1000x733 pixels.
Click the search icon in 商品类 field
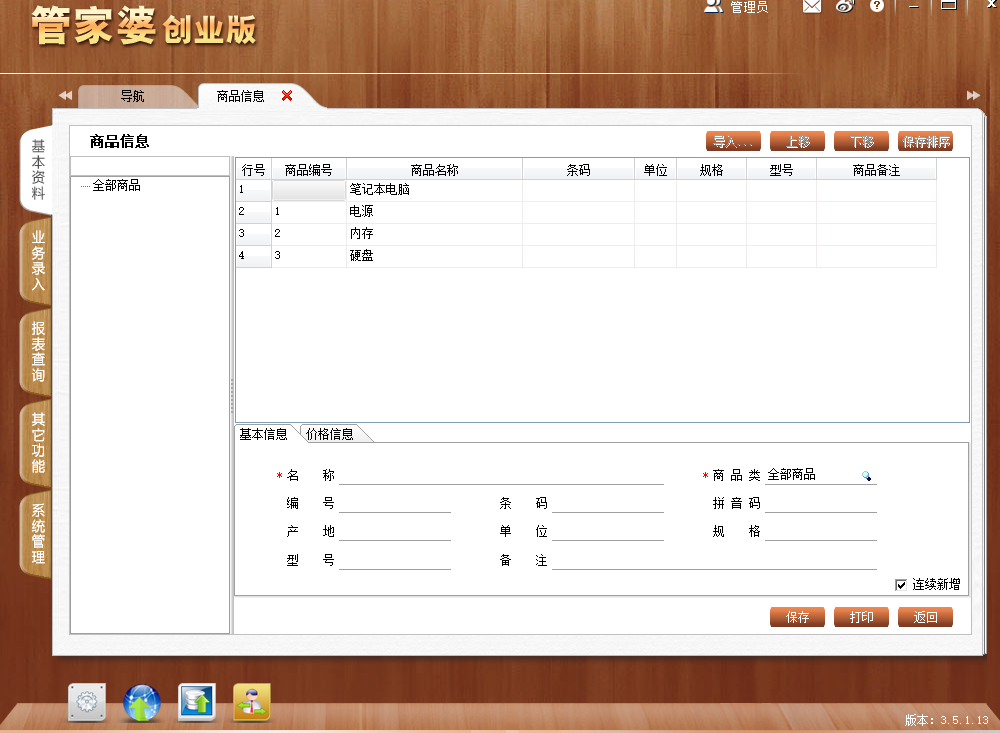tap(866, 476)
